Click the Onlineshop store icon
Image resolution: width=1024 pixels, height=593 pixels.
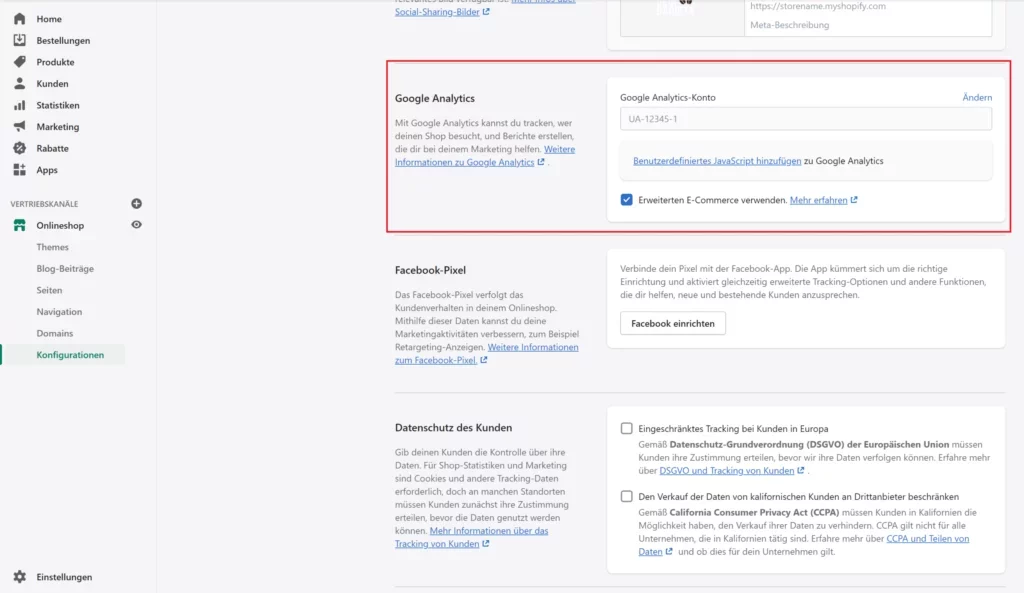tap(20, 225)
